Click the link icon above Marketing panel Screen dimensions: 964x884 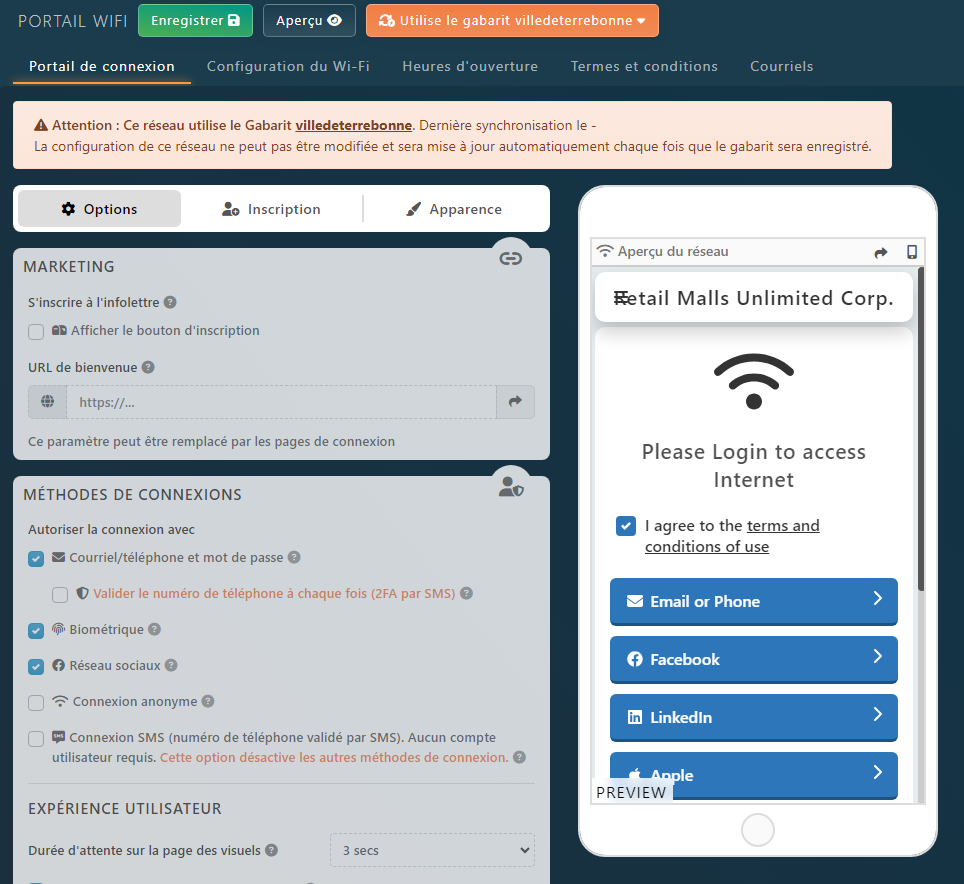[511, 258]
